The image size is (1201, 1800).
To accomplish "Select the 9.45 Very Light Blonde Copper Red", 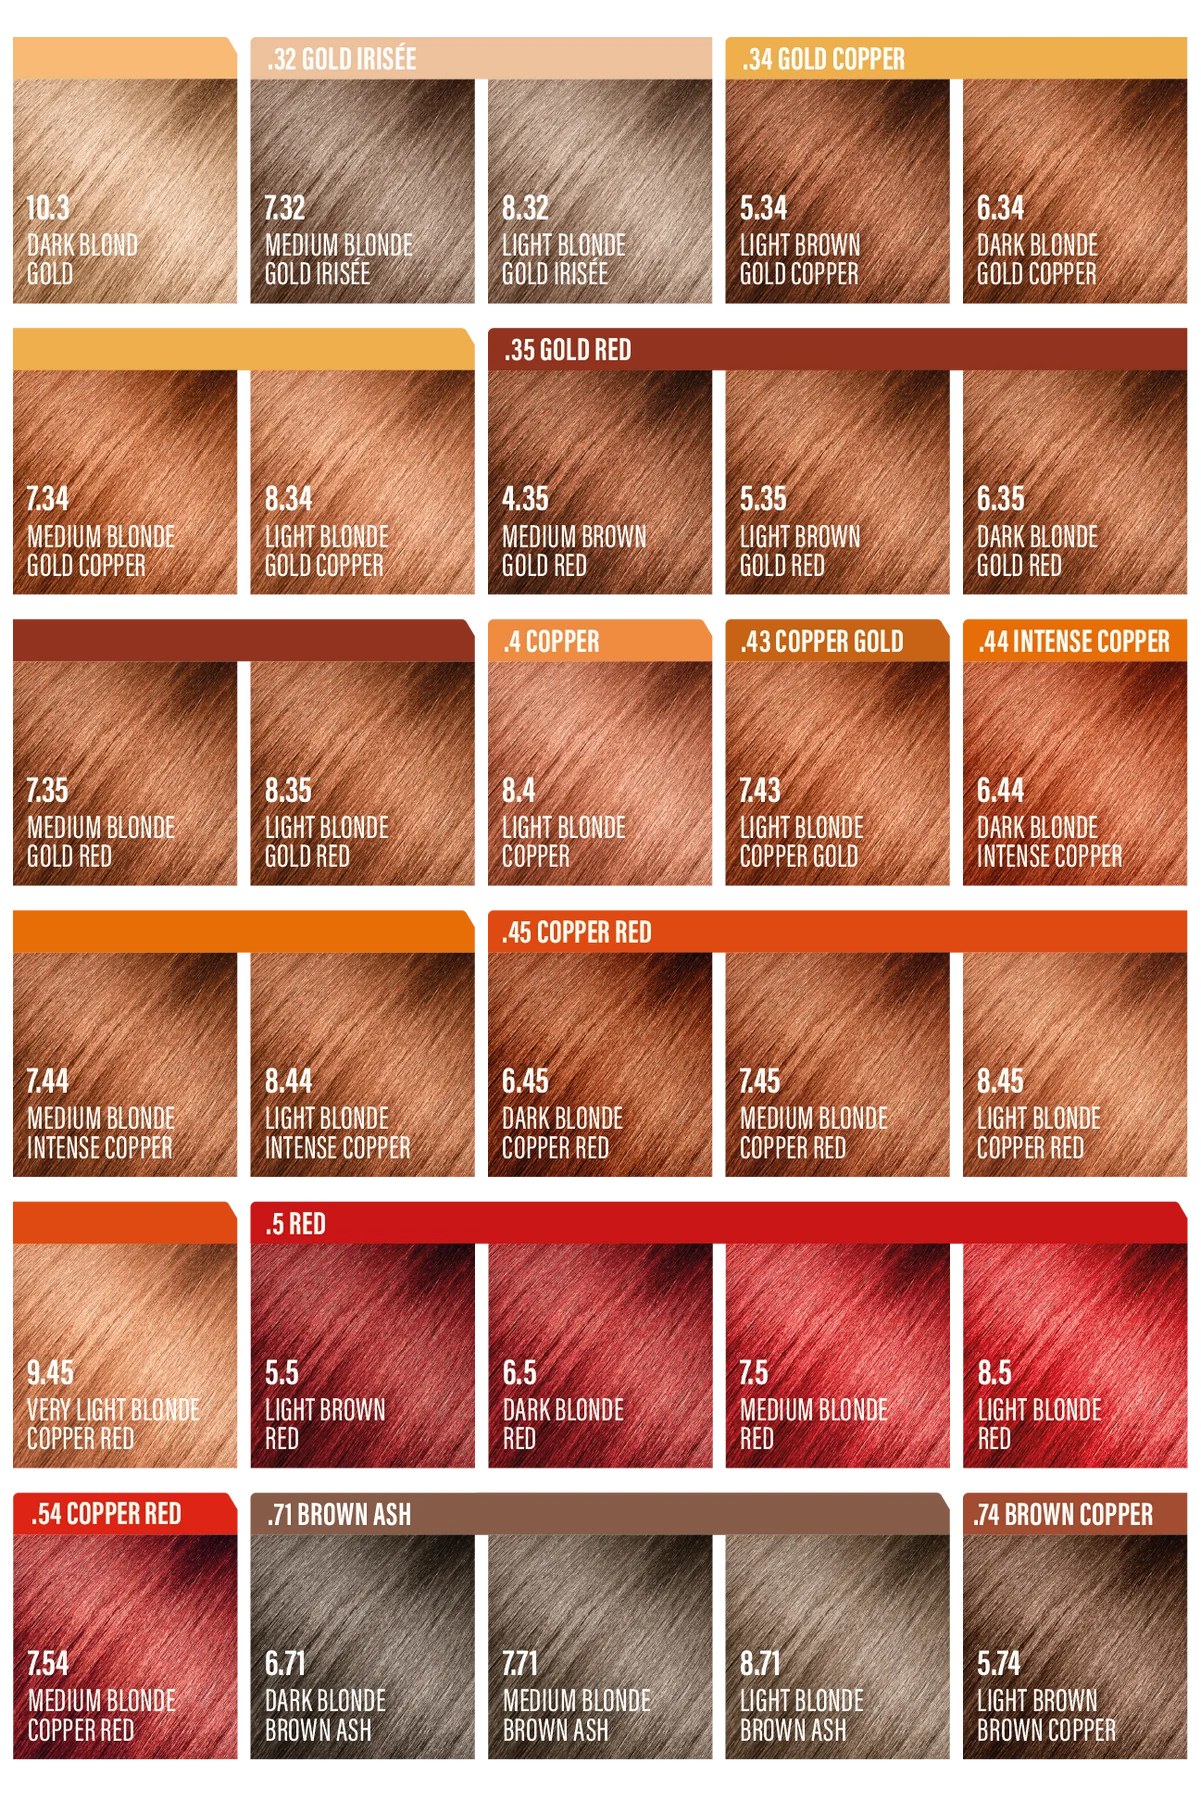I will coord(125,1356).
